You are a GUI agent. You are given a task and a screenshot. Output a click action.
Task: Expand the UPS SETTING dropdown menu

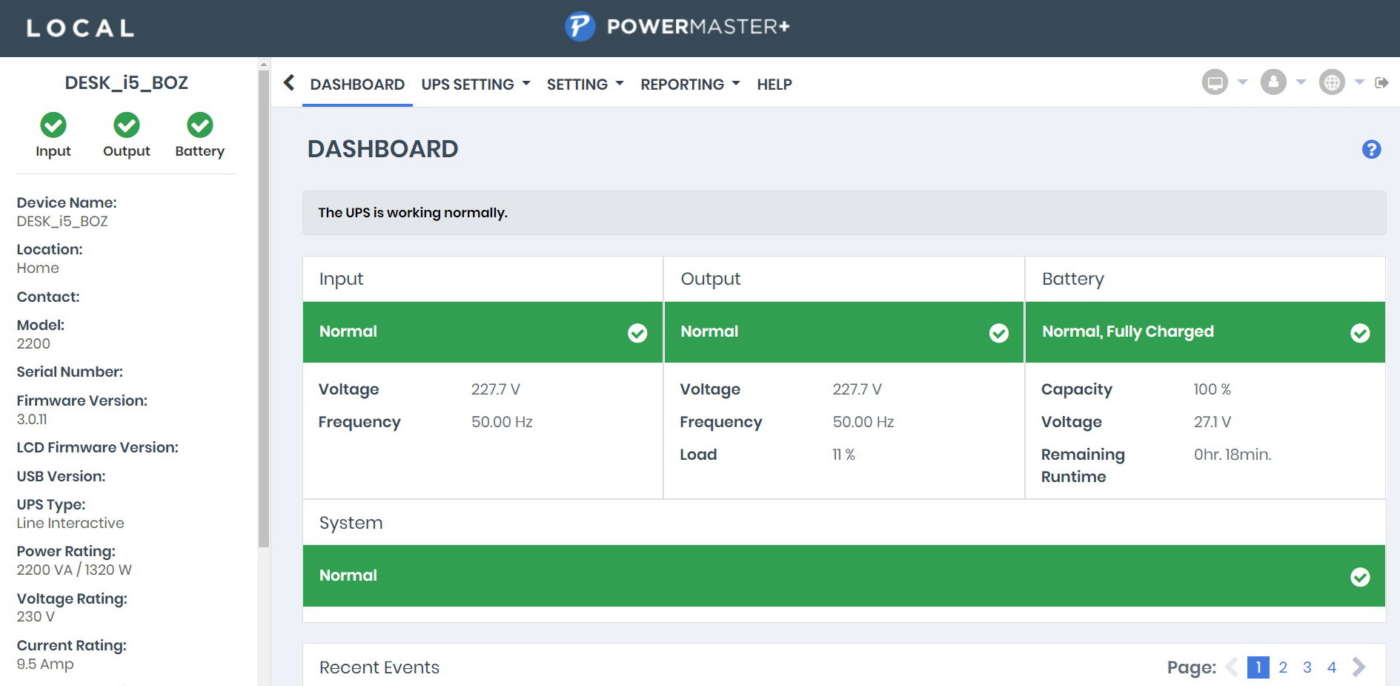[x=475, y=84]
